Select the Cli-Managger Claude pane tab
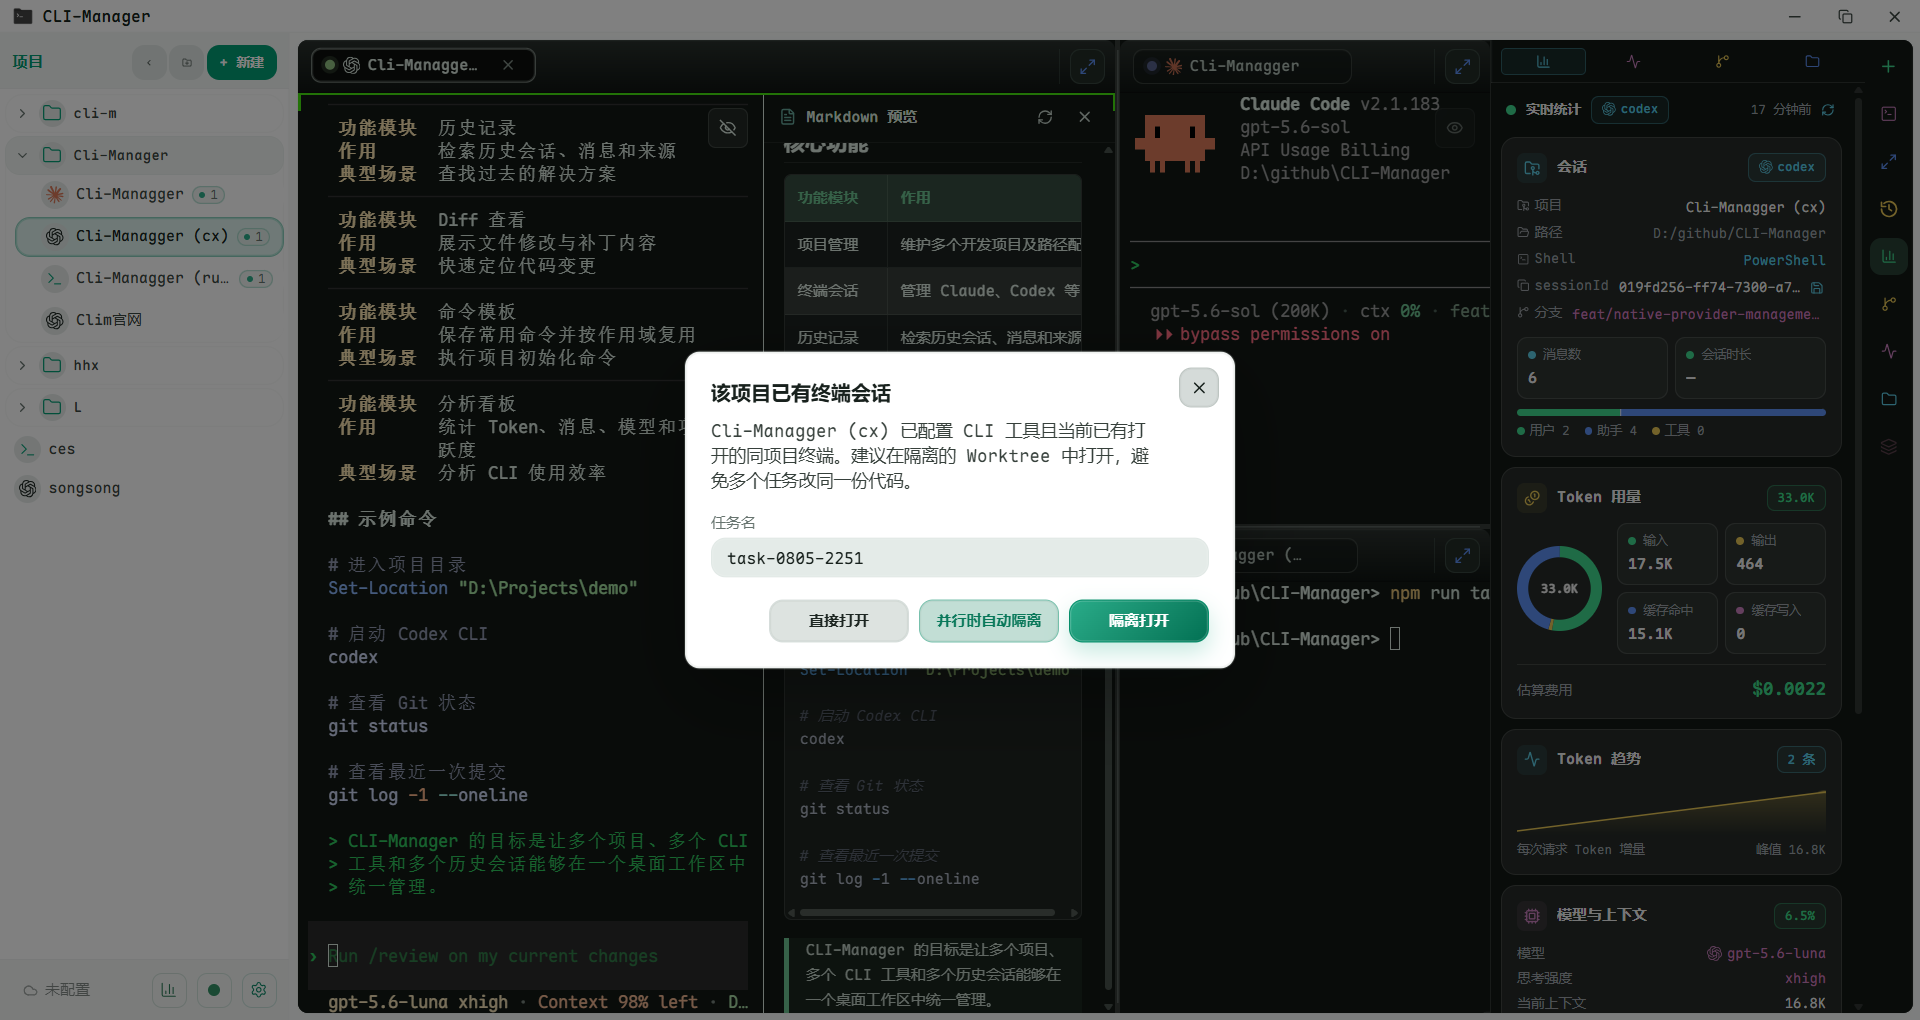Image resolution: width=1920 pixels, height=1020 pixels. pyautogui.click(x=1241, y=66)
